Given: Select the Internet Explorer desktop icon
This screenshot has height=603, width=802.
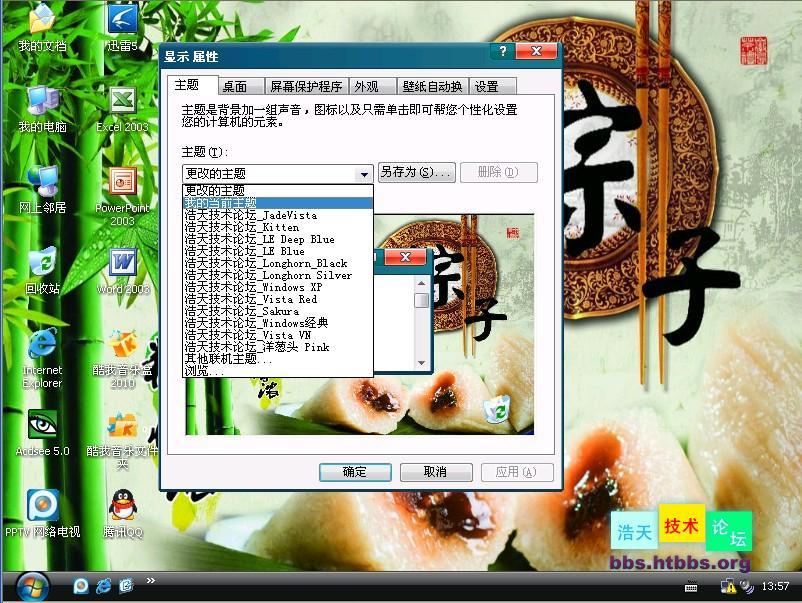Looking at the screenshot, I should 42,358.
